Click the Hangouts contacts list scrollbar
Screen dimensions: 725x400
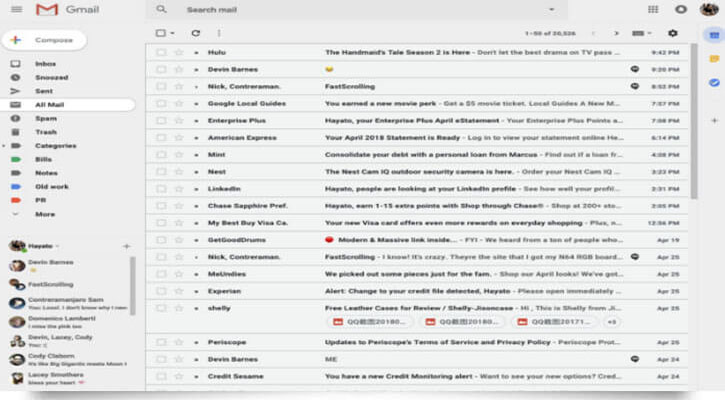pos(133,286)
